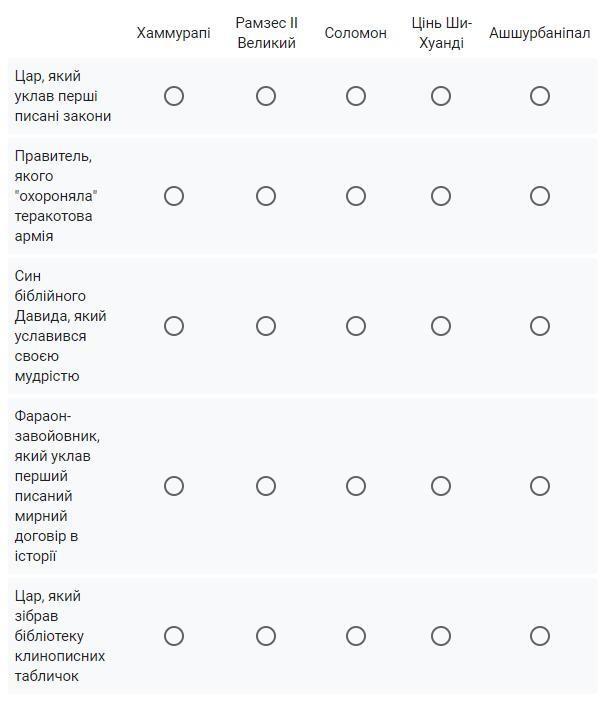Pick Ашшурбаніпал for the pharaoh-conqueror row

click(x=540, y=486)
